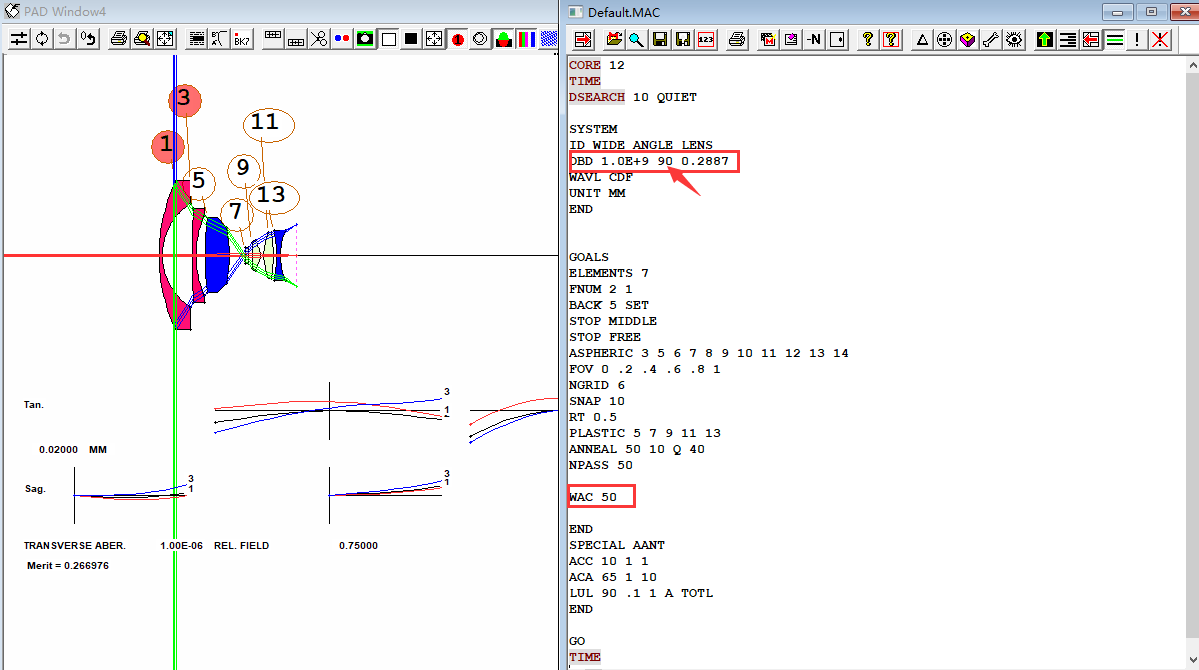This screenshot has width=1199, height=670.
Task: Place the cursor on the "WAC 50" line
Action: point(600,497)
